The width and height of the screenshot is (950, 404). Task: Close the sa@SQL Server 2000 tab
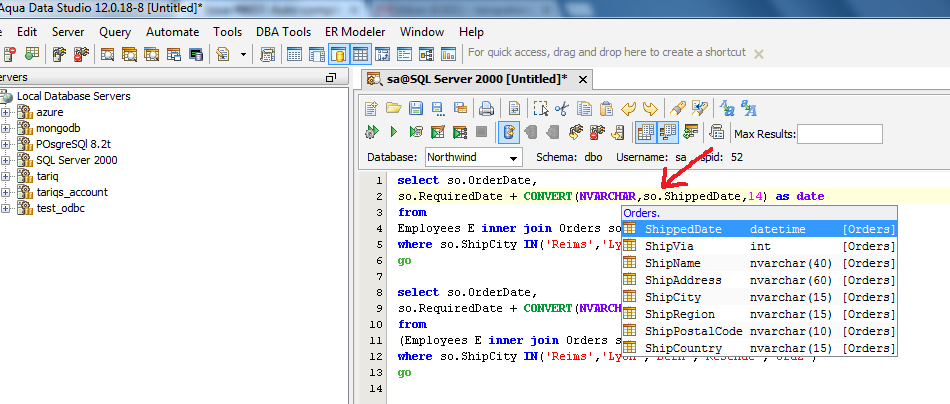pyautogui.click(x=582, y=79)
